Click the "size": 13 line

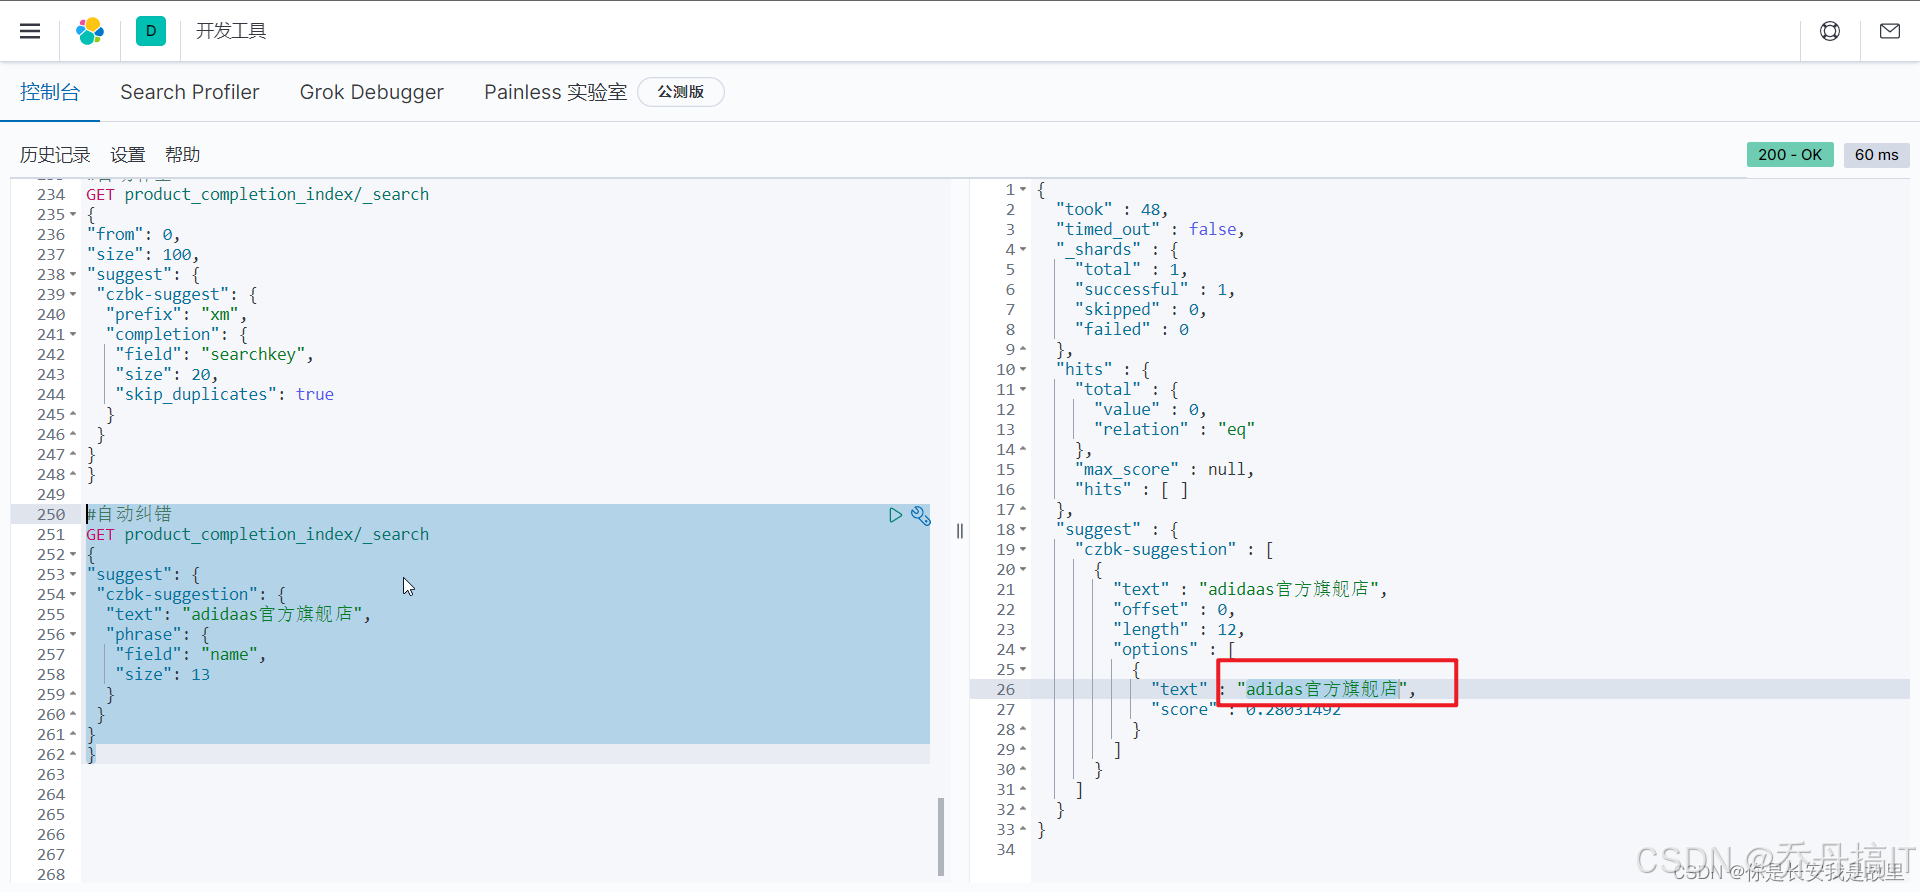tap(162, 674)
